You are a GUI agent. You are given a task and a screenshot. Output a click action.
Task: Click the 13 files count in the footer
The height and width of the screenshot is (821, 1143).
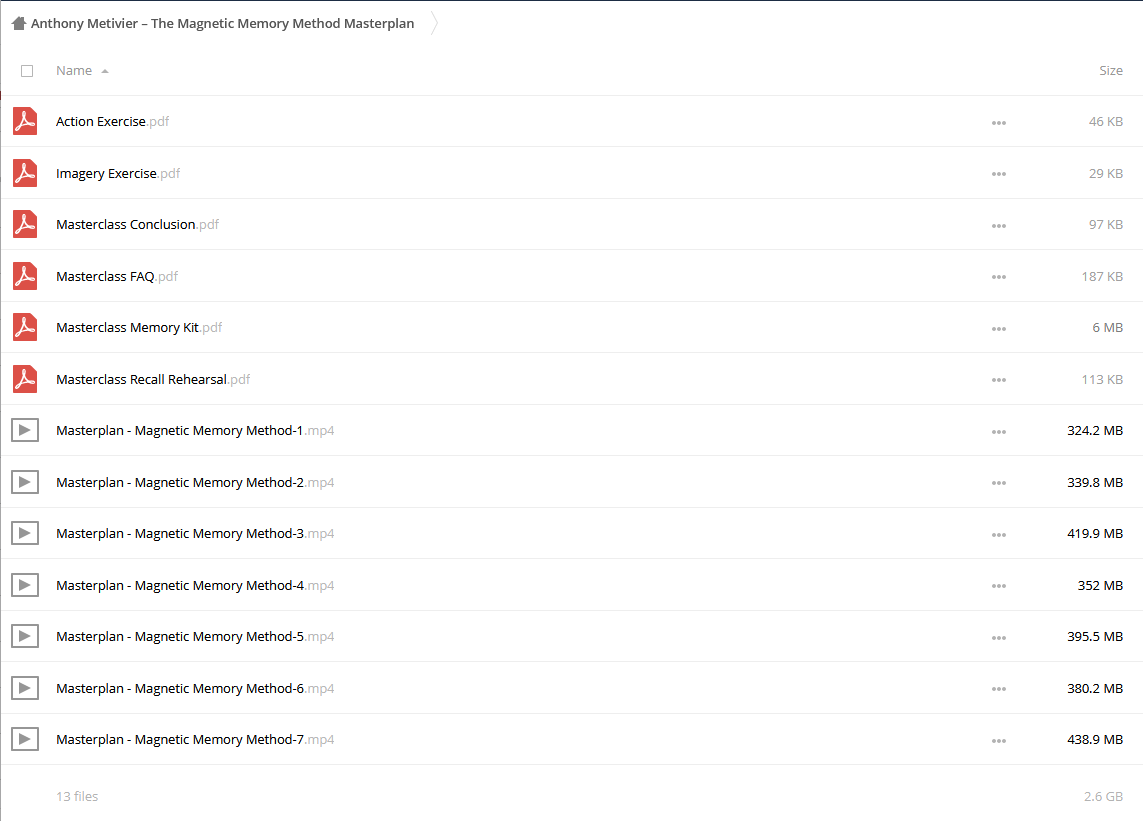[x=77, y=796]
